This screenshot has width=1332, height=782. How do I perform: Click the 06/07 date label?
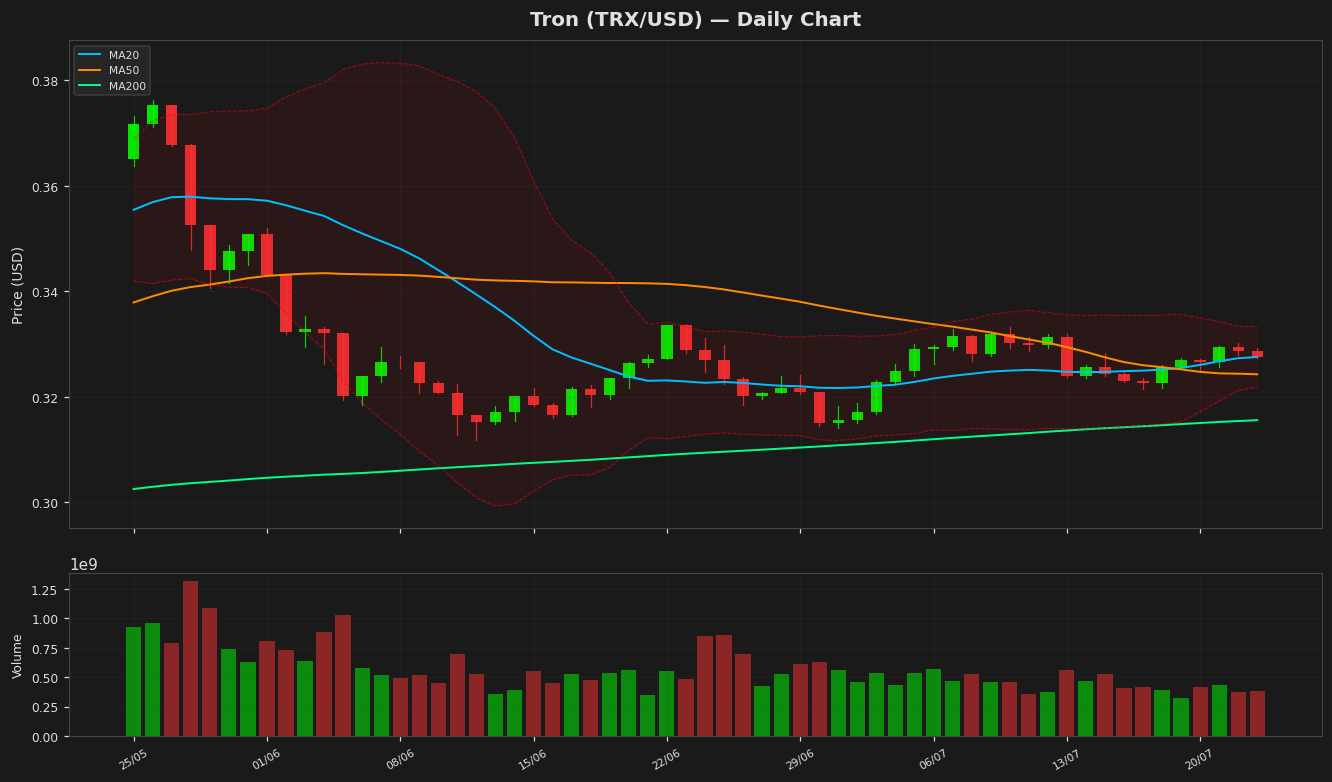(933, 760)
